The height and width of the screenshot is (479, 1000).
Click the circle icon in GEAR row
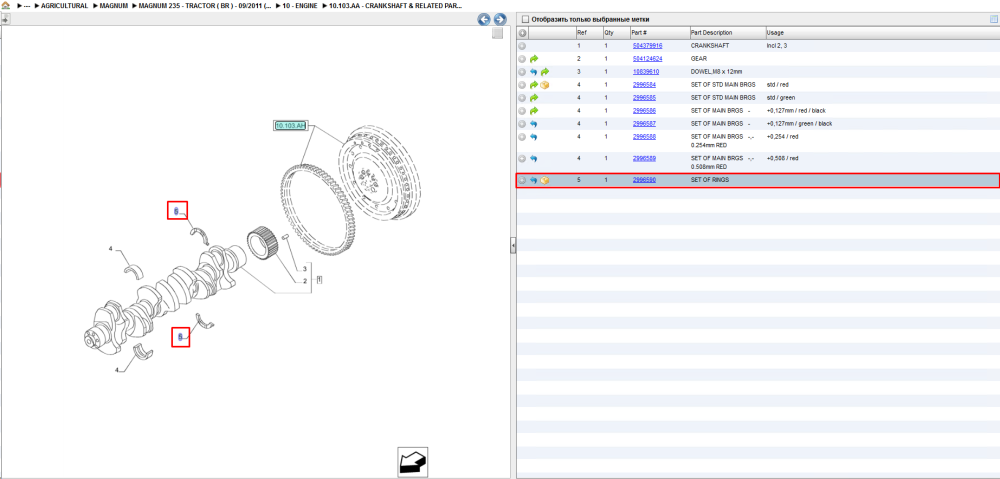click(522, 59)
